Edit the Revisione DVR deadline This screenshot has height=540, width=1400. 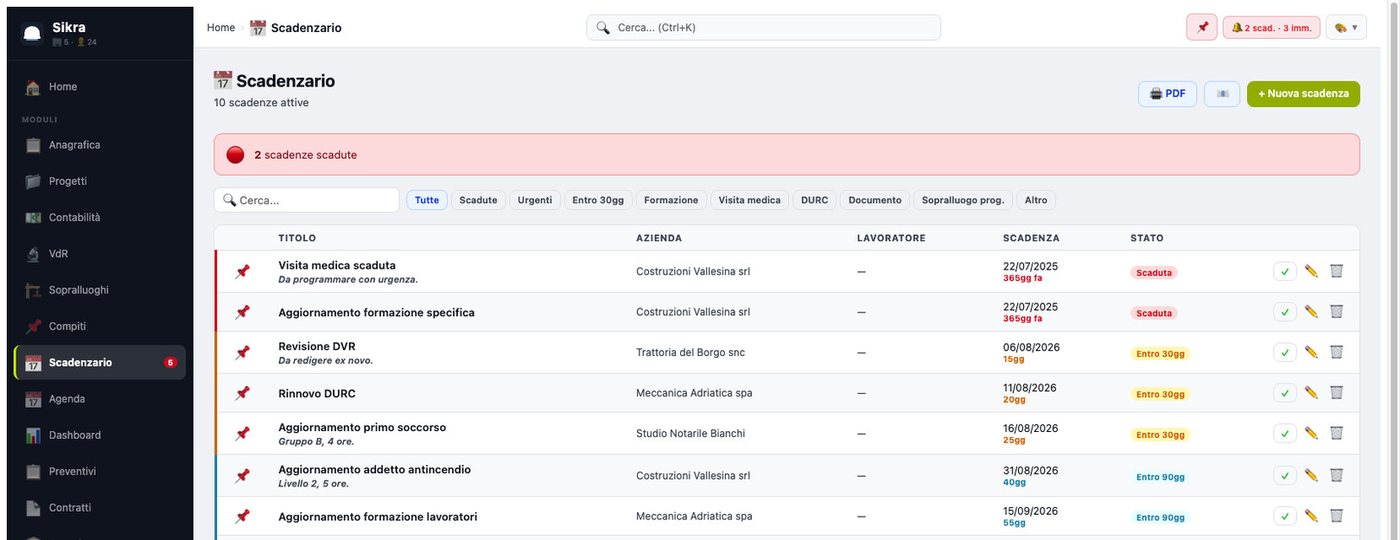(x=1311, y=353)
